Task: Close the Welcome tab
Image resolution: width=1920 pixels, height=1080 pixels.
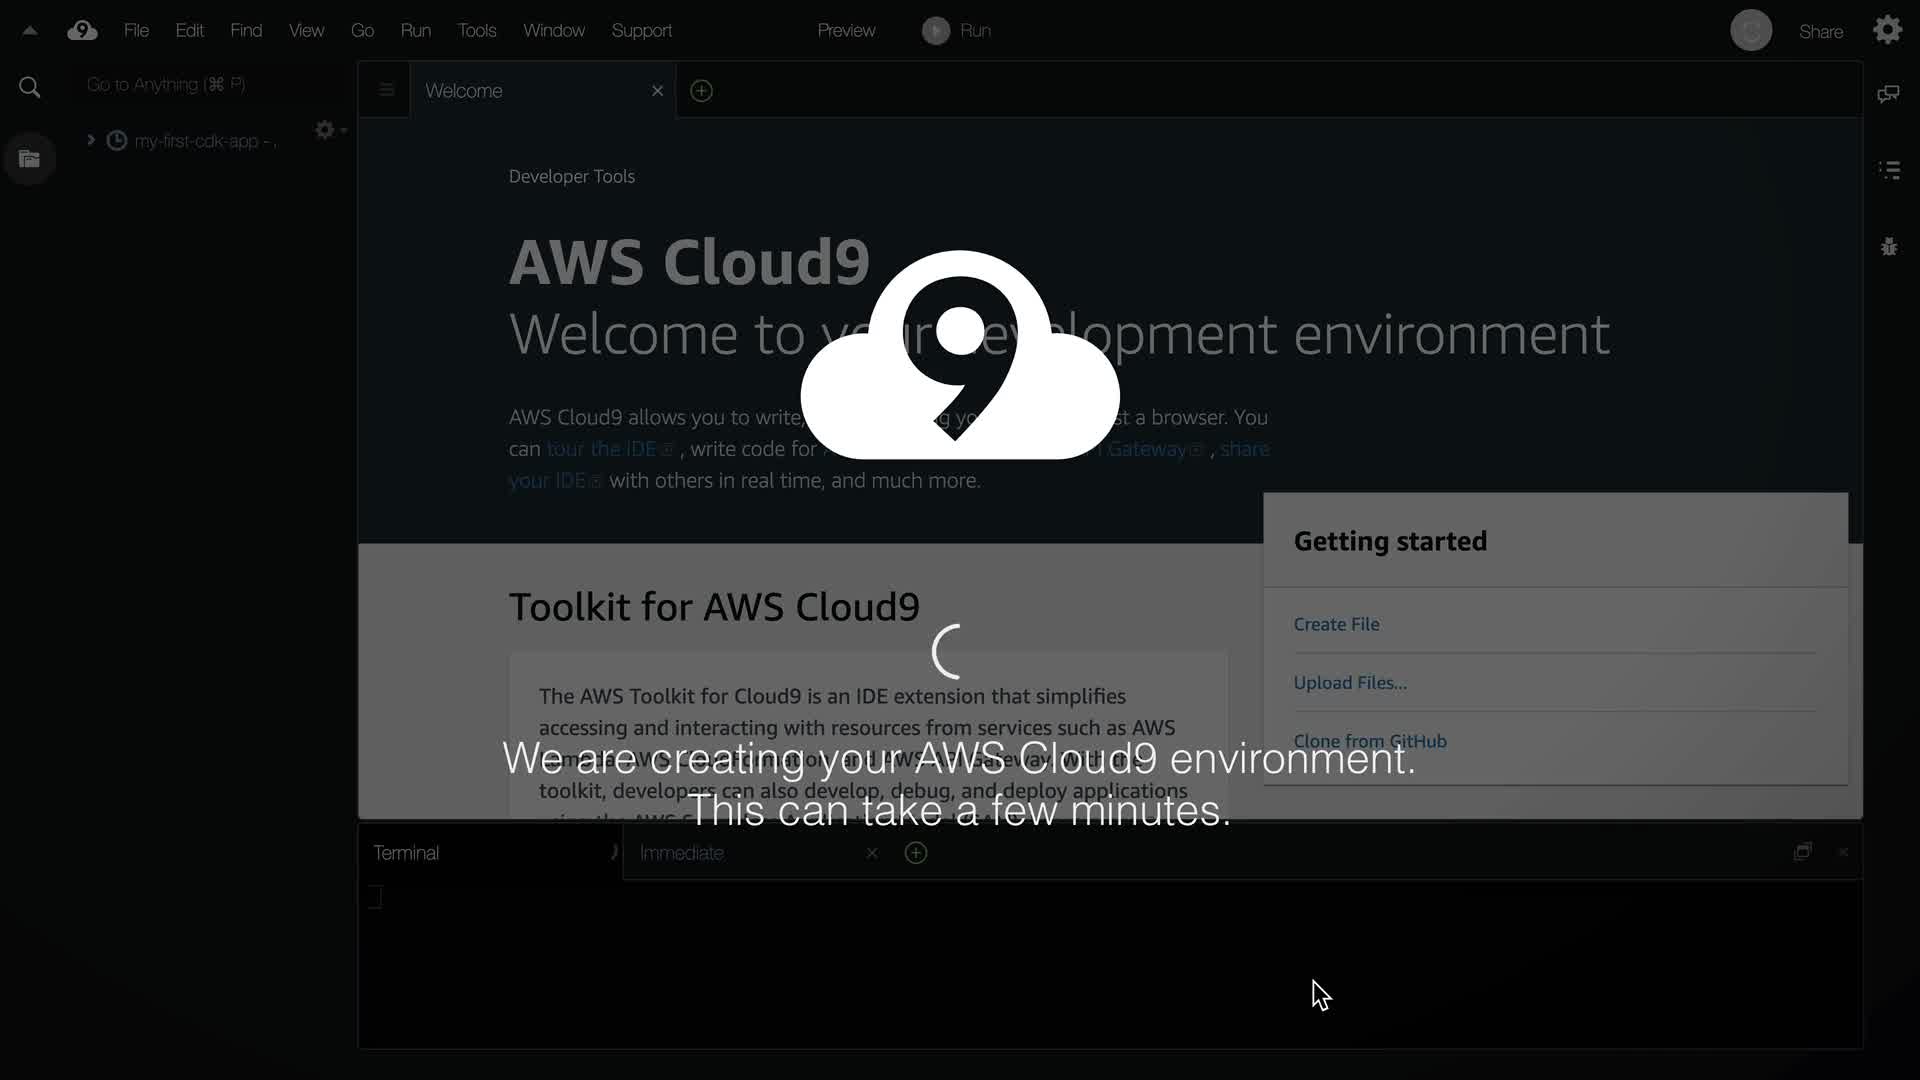Action: click(x=657, y=91)
